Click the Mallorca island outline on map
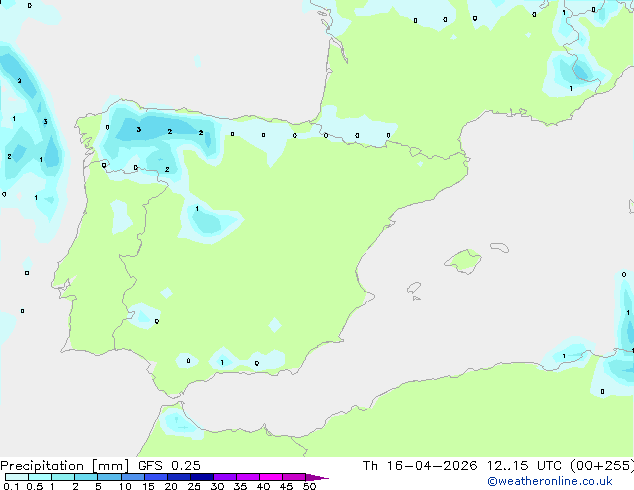Image resolution: width=634 pixels, height=490 pixels. 463,262
